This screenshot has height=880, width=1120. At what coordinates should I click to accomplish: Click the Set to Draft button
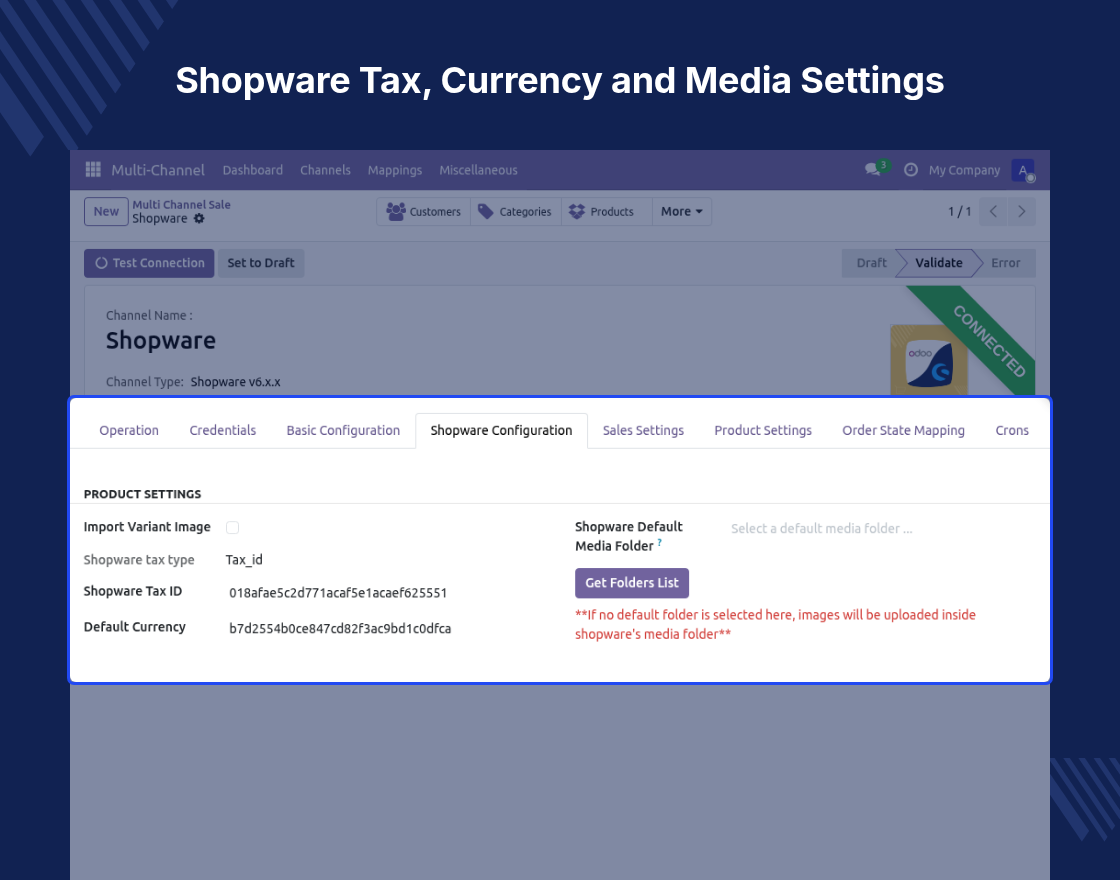tap(261, 263)
